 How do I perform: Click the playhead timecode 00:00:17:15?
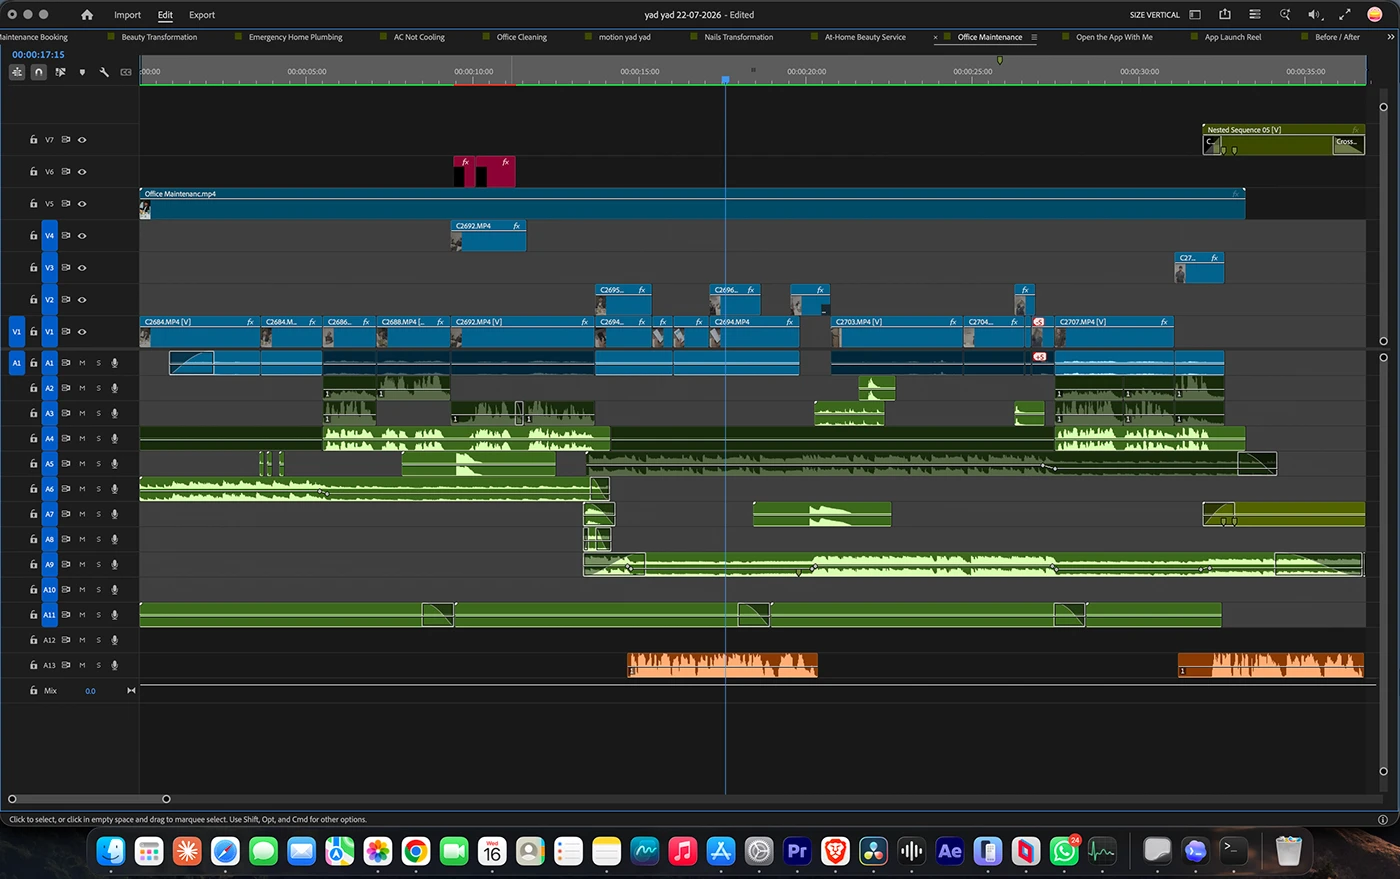[38, 55]
